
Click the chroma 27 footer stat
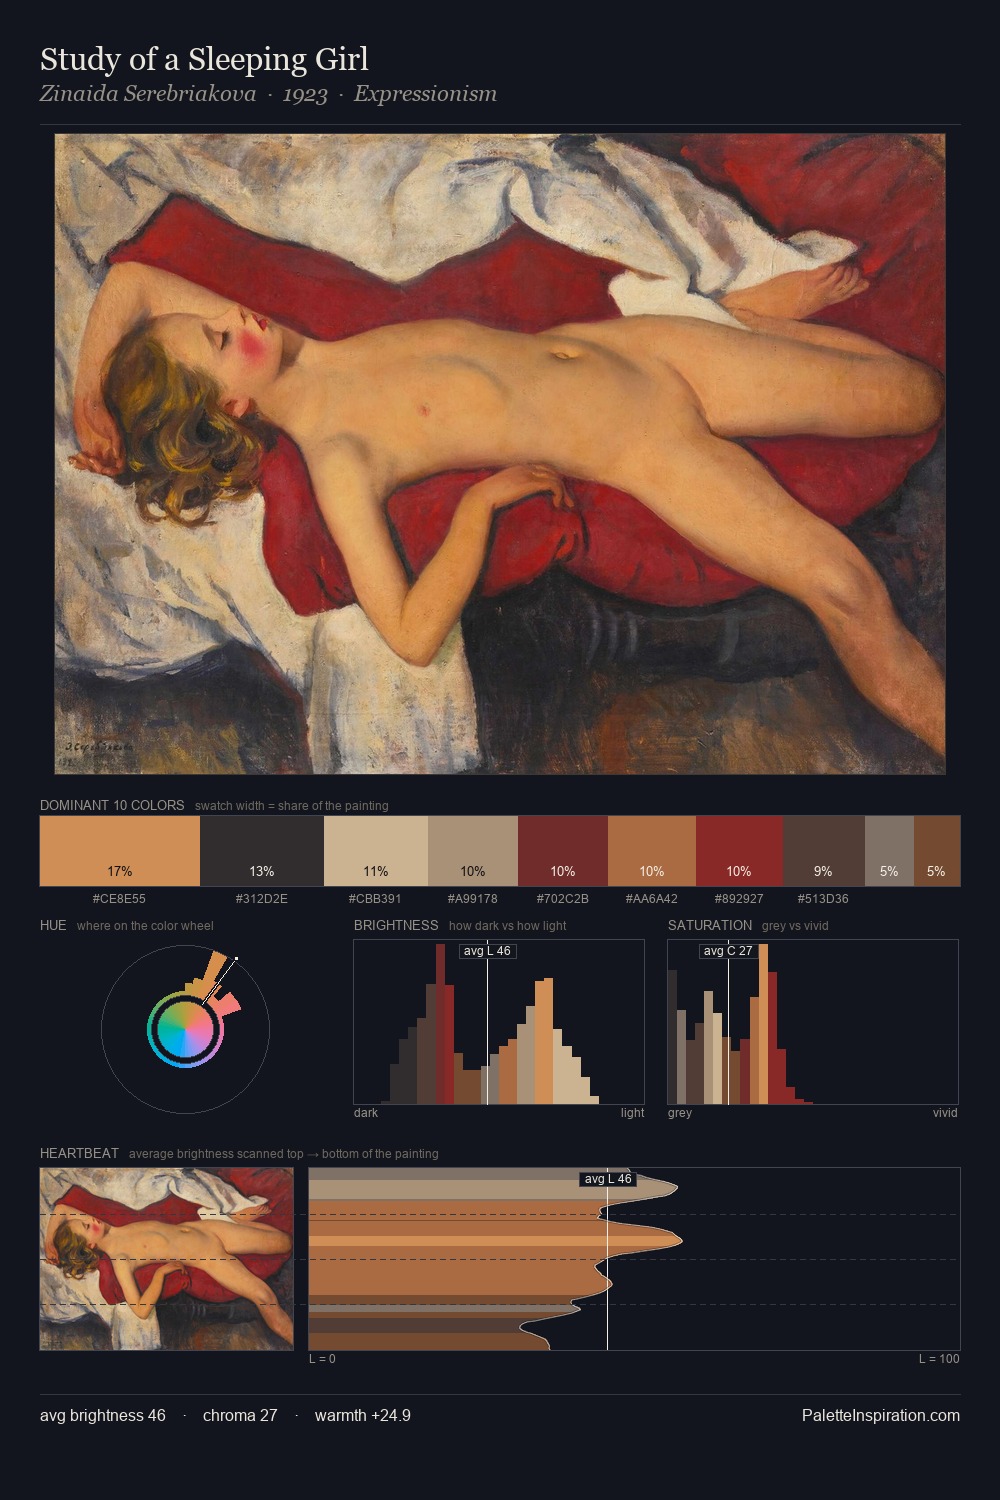click(x=240, y=1415)
